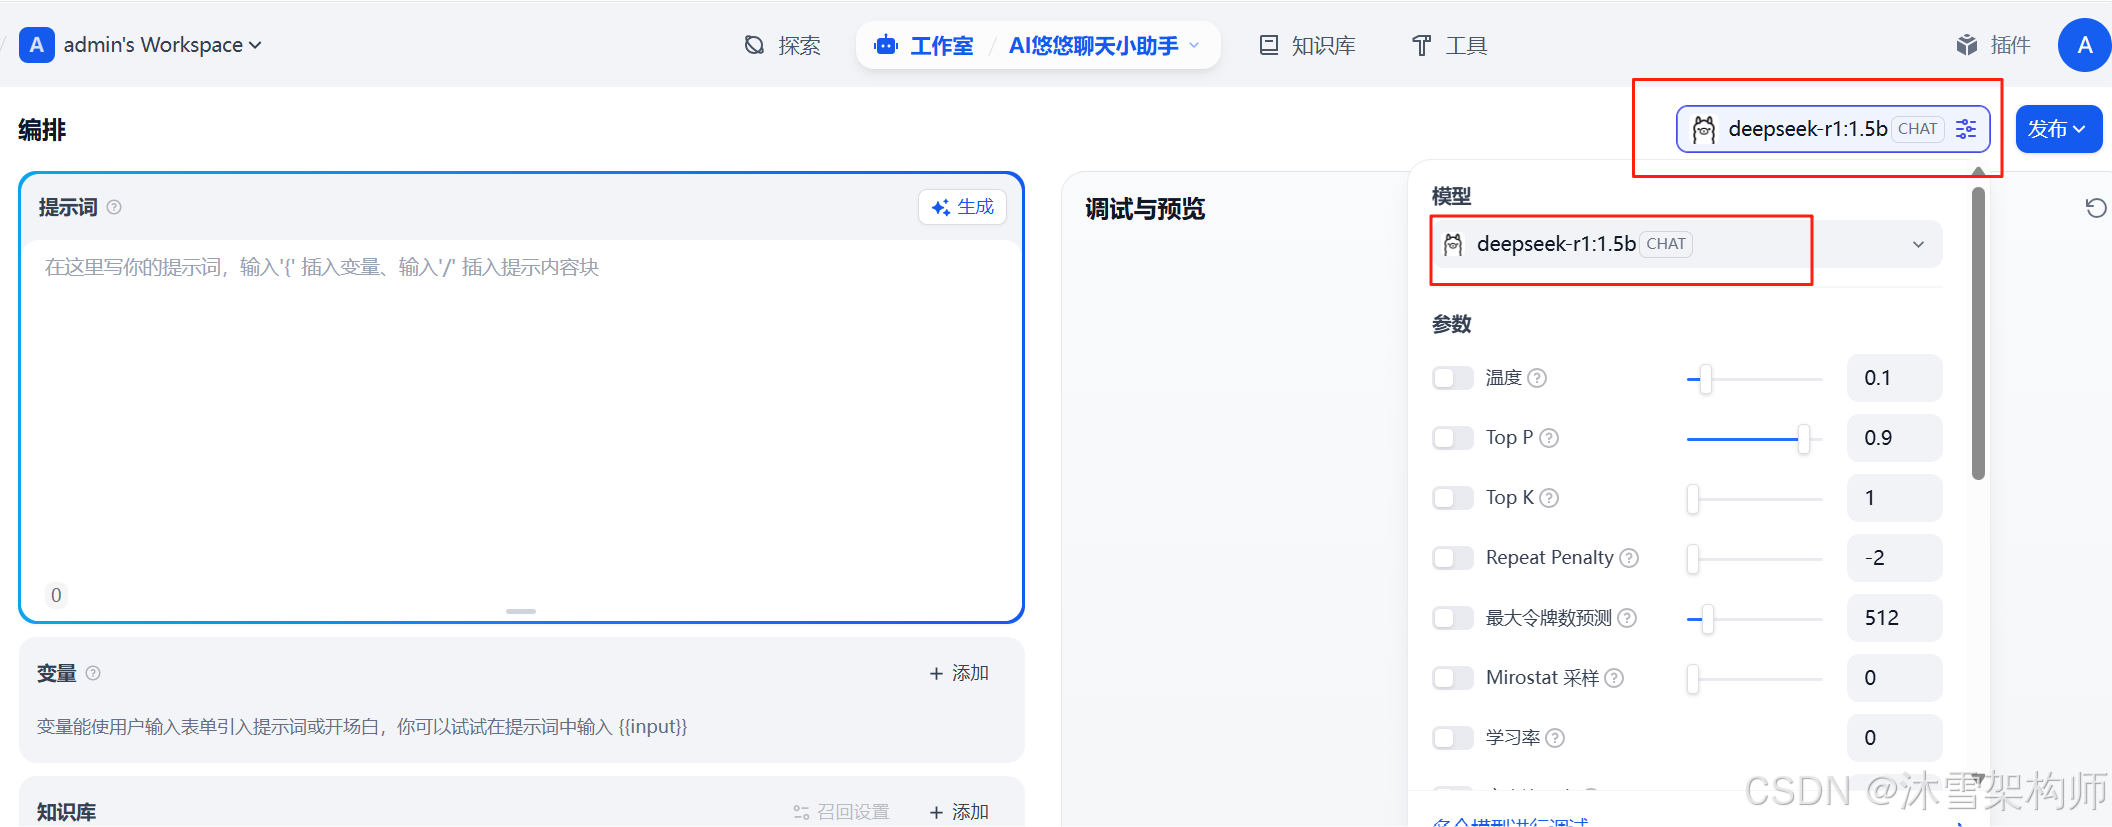Click the help icon next to 温度
The image size is (2112, 827).
1538,378
